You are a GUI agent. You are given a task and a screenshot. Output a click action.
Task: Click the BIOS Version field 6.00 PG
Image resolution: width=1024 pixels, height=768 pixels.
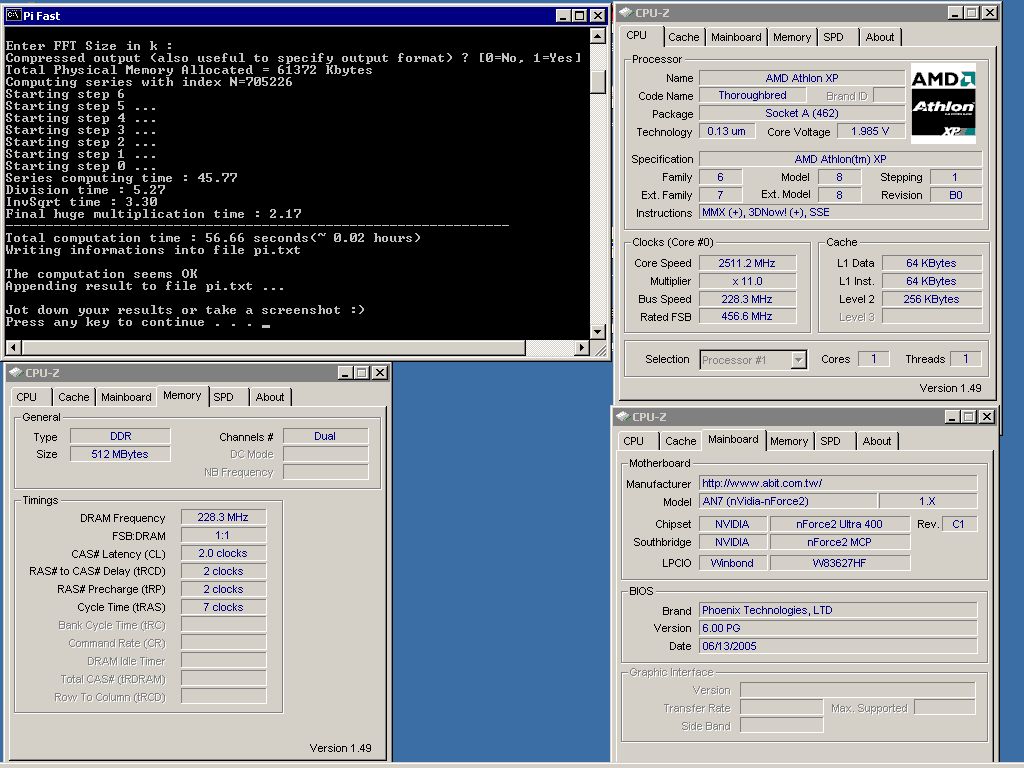point(838,628)
